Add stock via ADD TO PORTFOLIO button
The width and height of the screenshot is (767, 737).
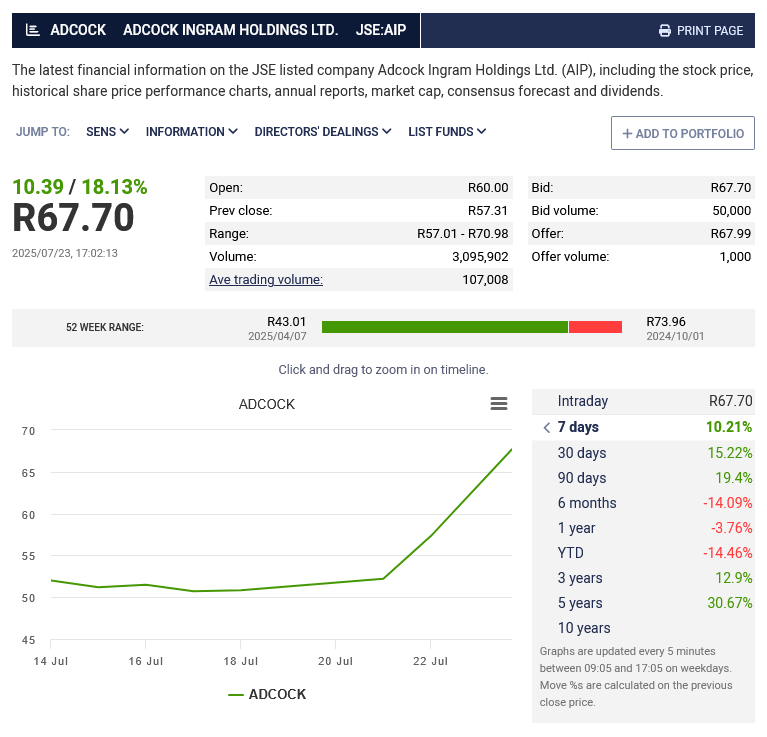point(682,133)
